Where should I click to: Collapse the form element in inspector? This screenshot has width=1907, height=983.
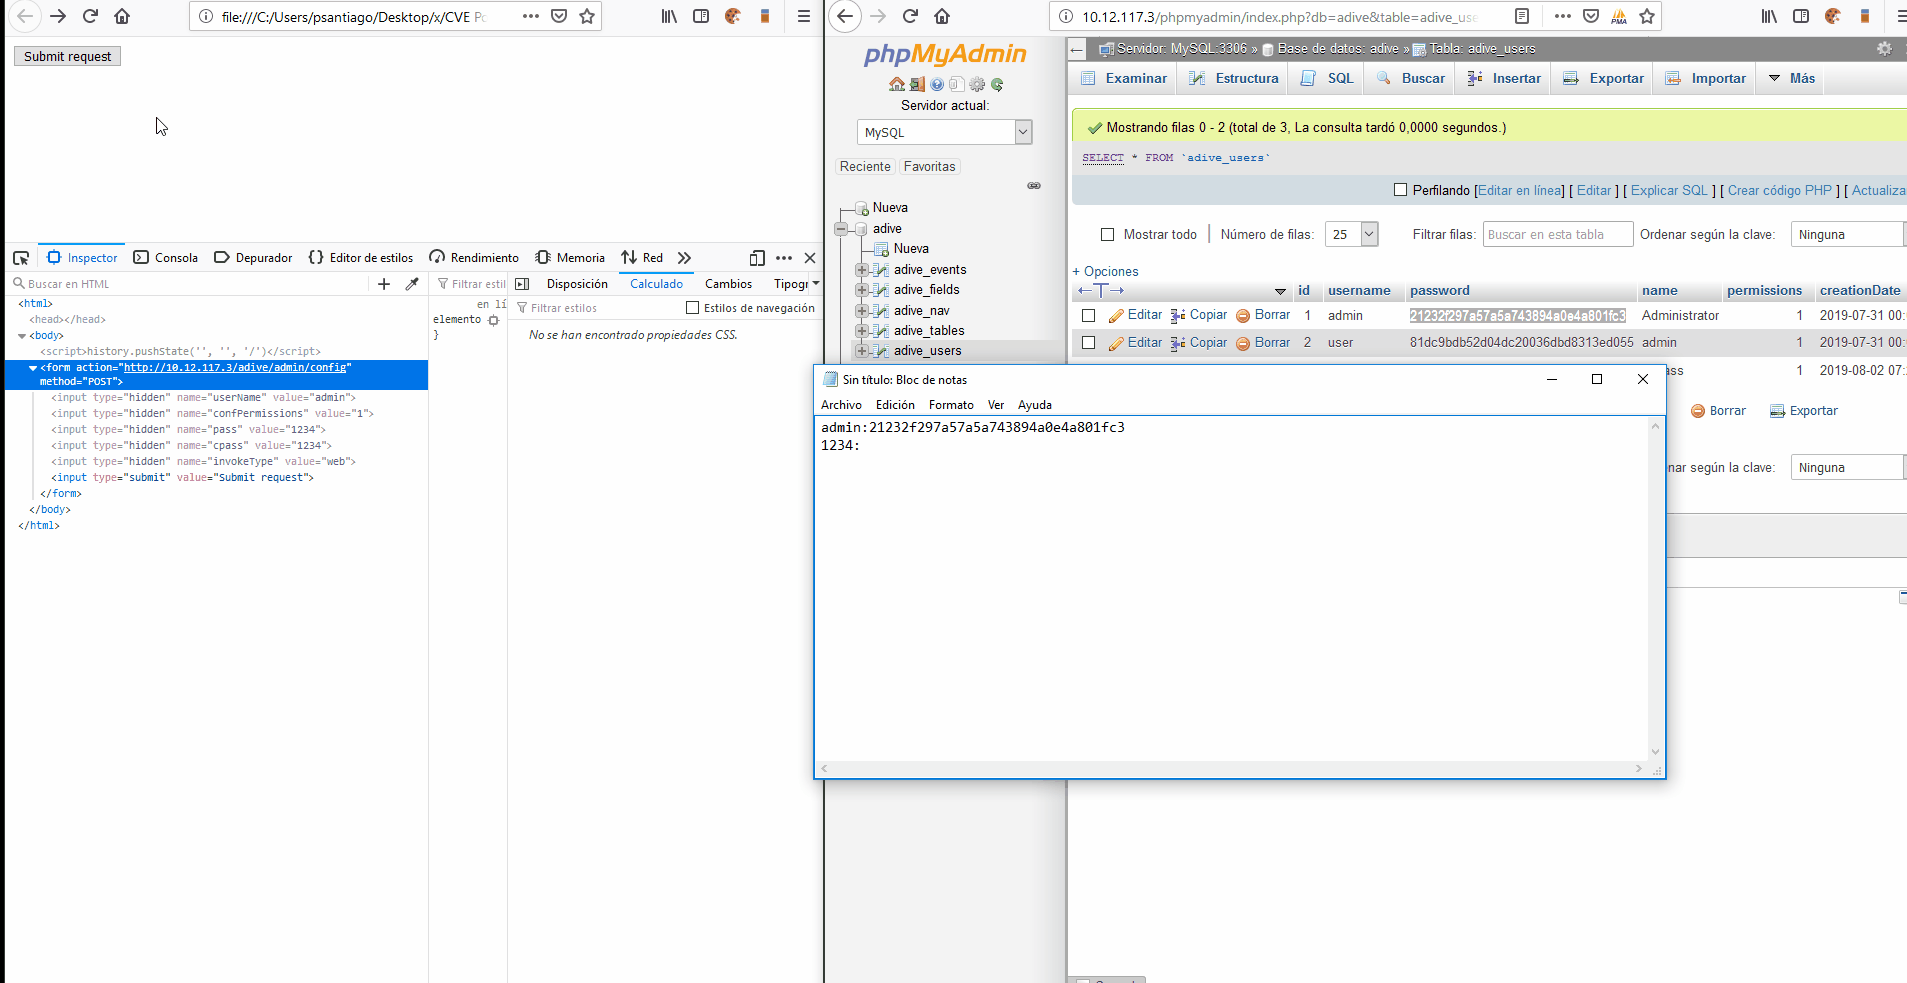tap(33, 368)
